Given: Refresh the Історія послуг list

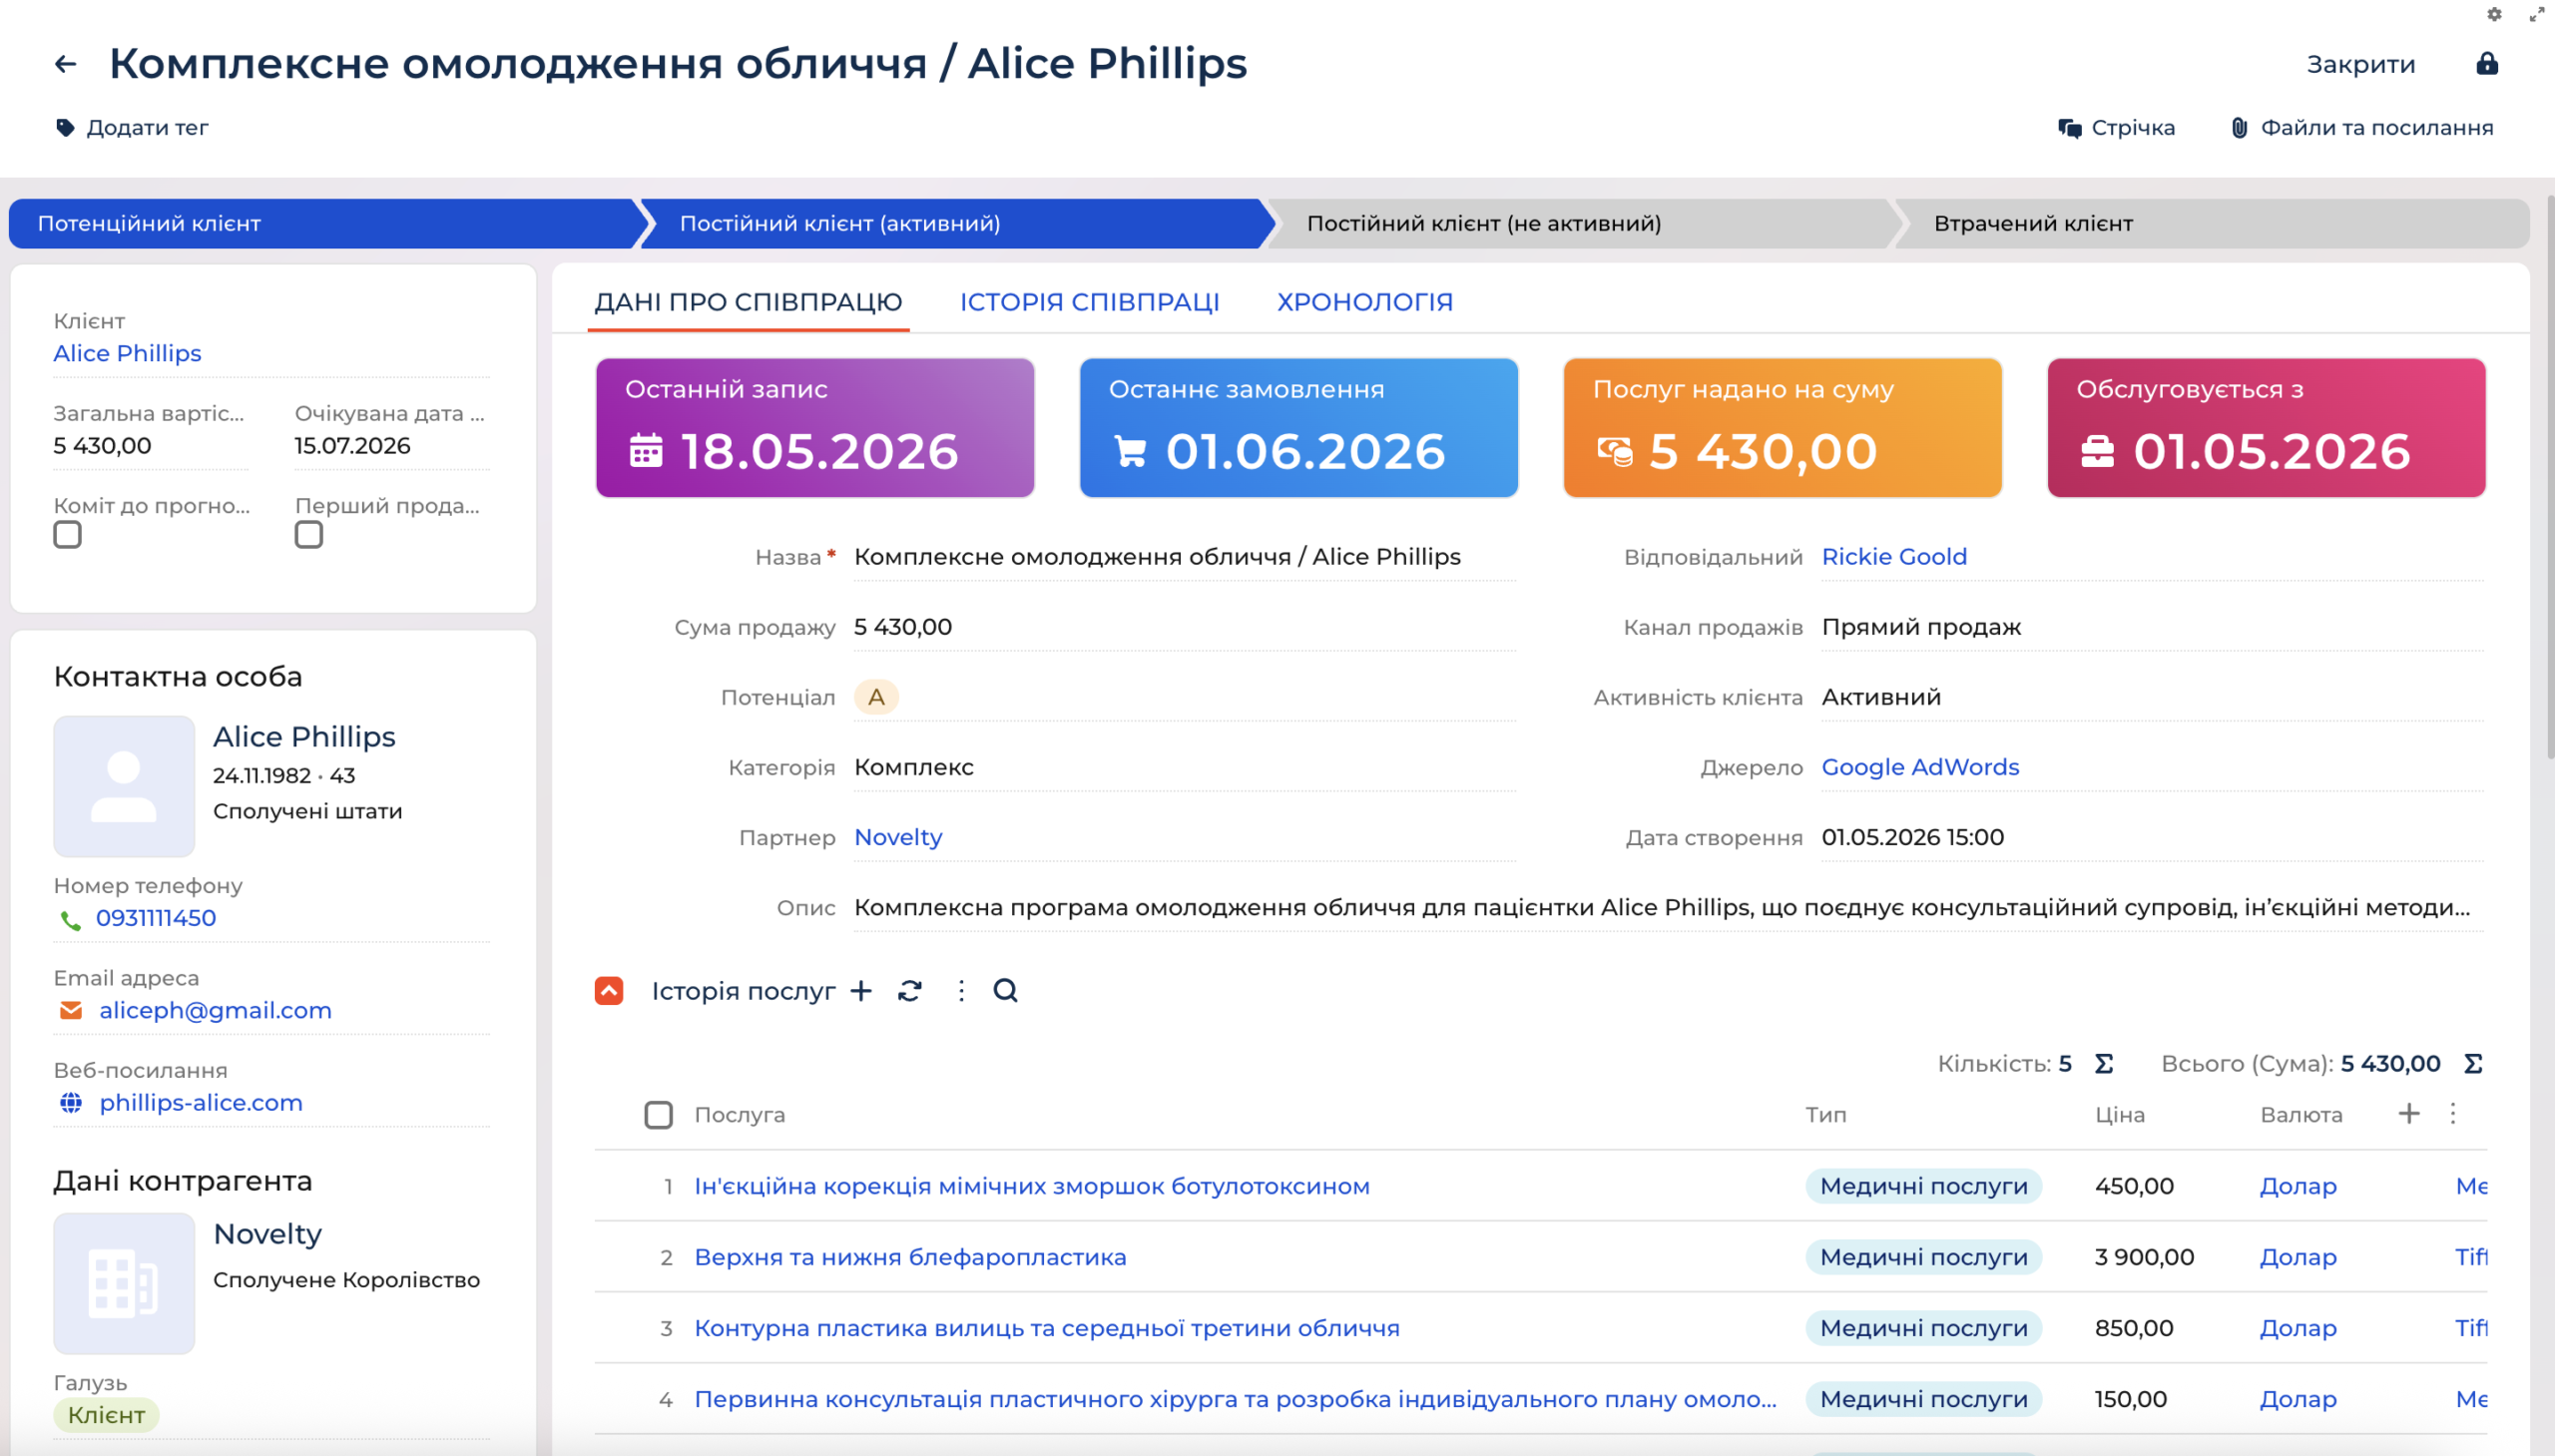Looking at the screenshot, I should (x=909, y=991).
